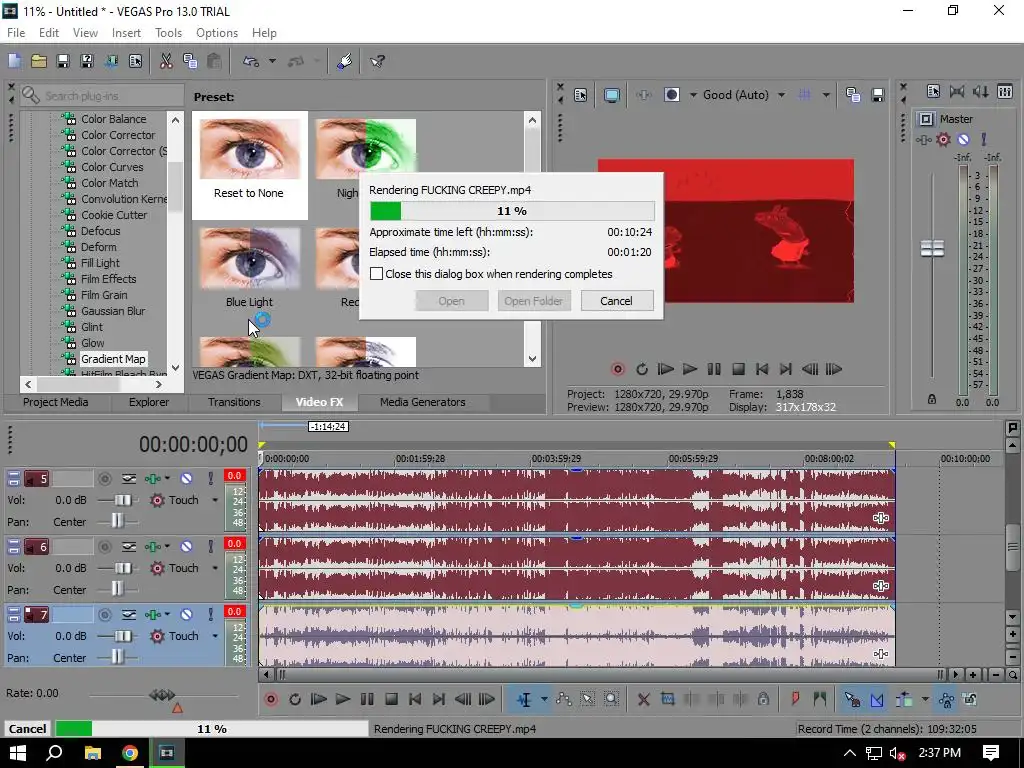Click Copy Snapshot to Clipboard icon

click(x=853, y=95)
